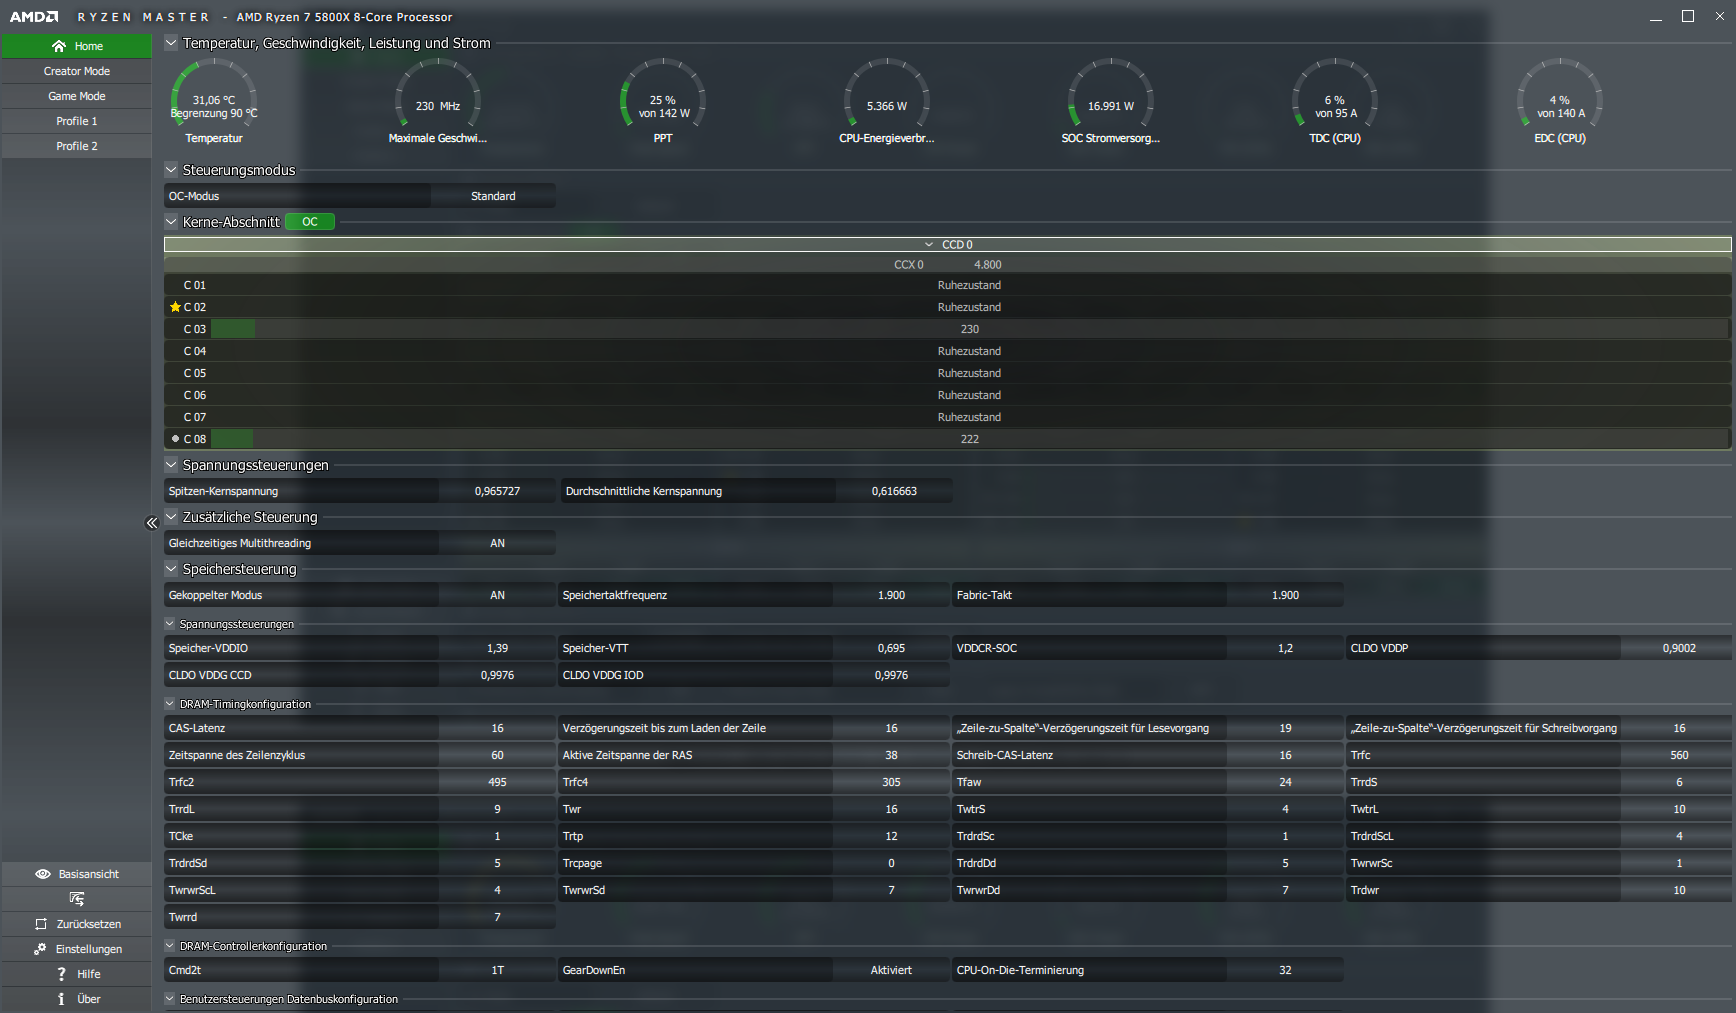This screenshot has width=1736, height=1013.
Task: Click Speicher-VDDIO value 1,39
Action: (497, 648)
